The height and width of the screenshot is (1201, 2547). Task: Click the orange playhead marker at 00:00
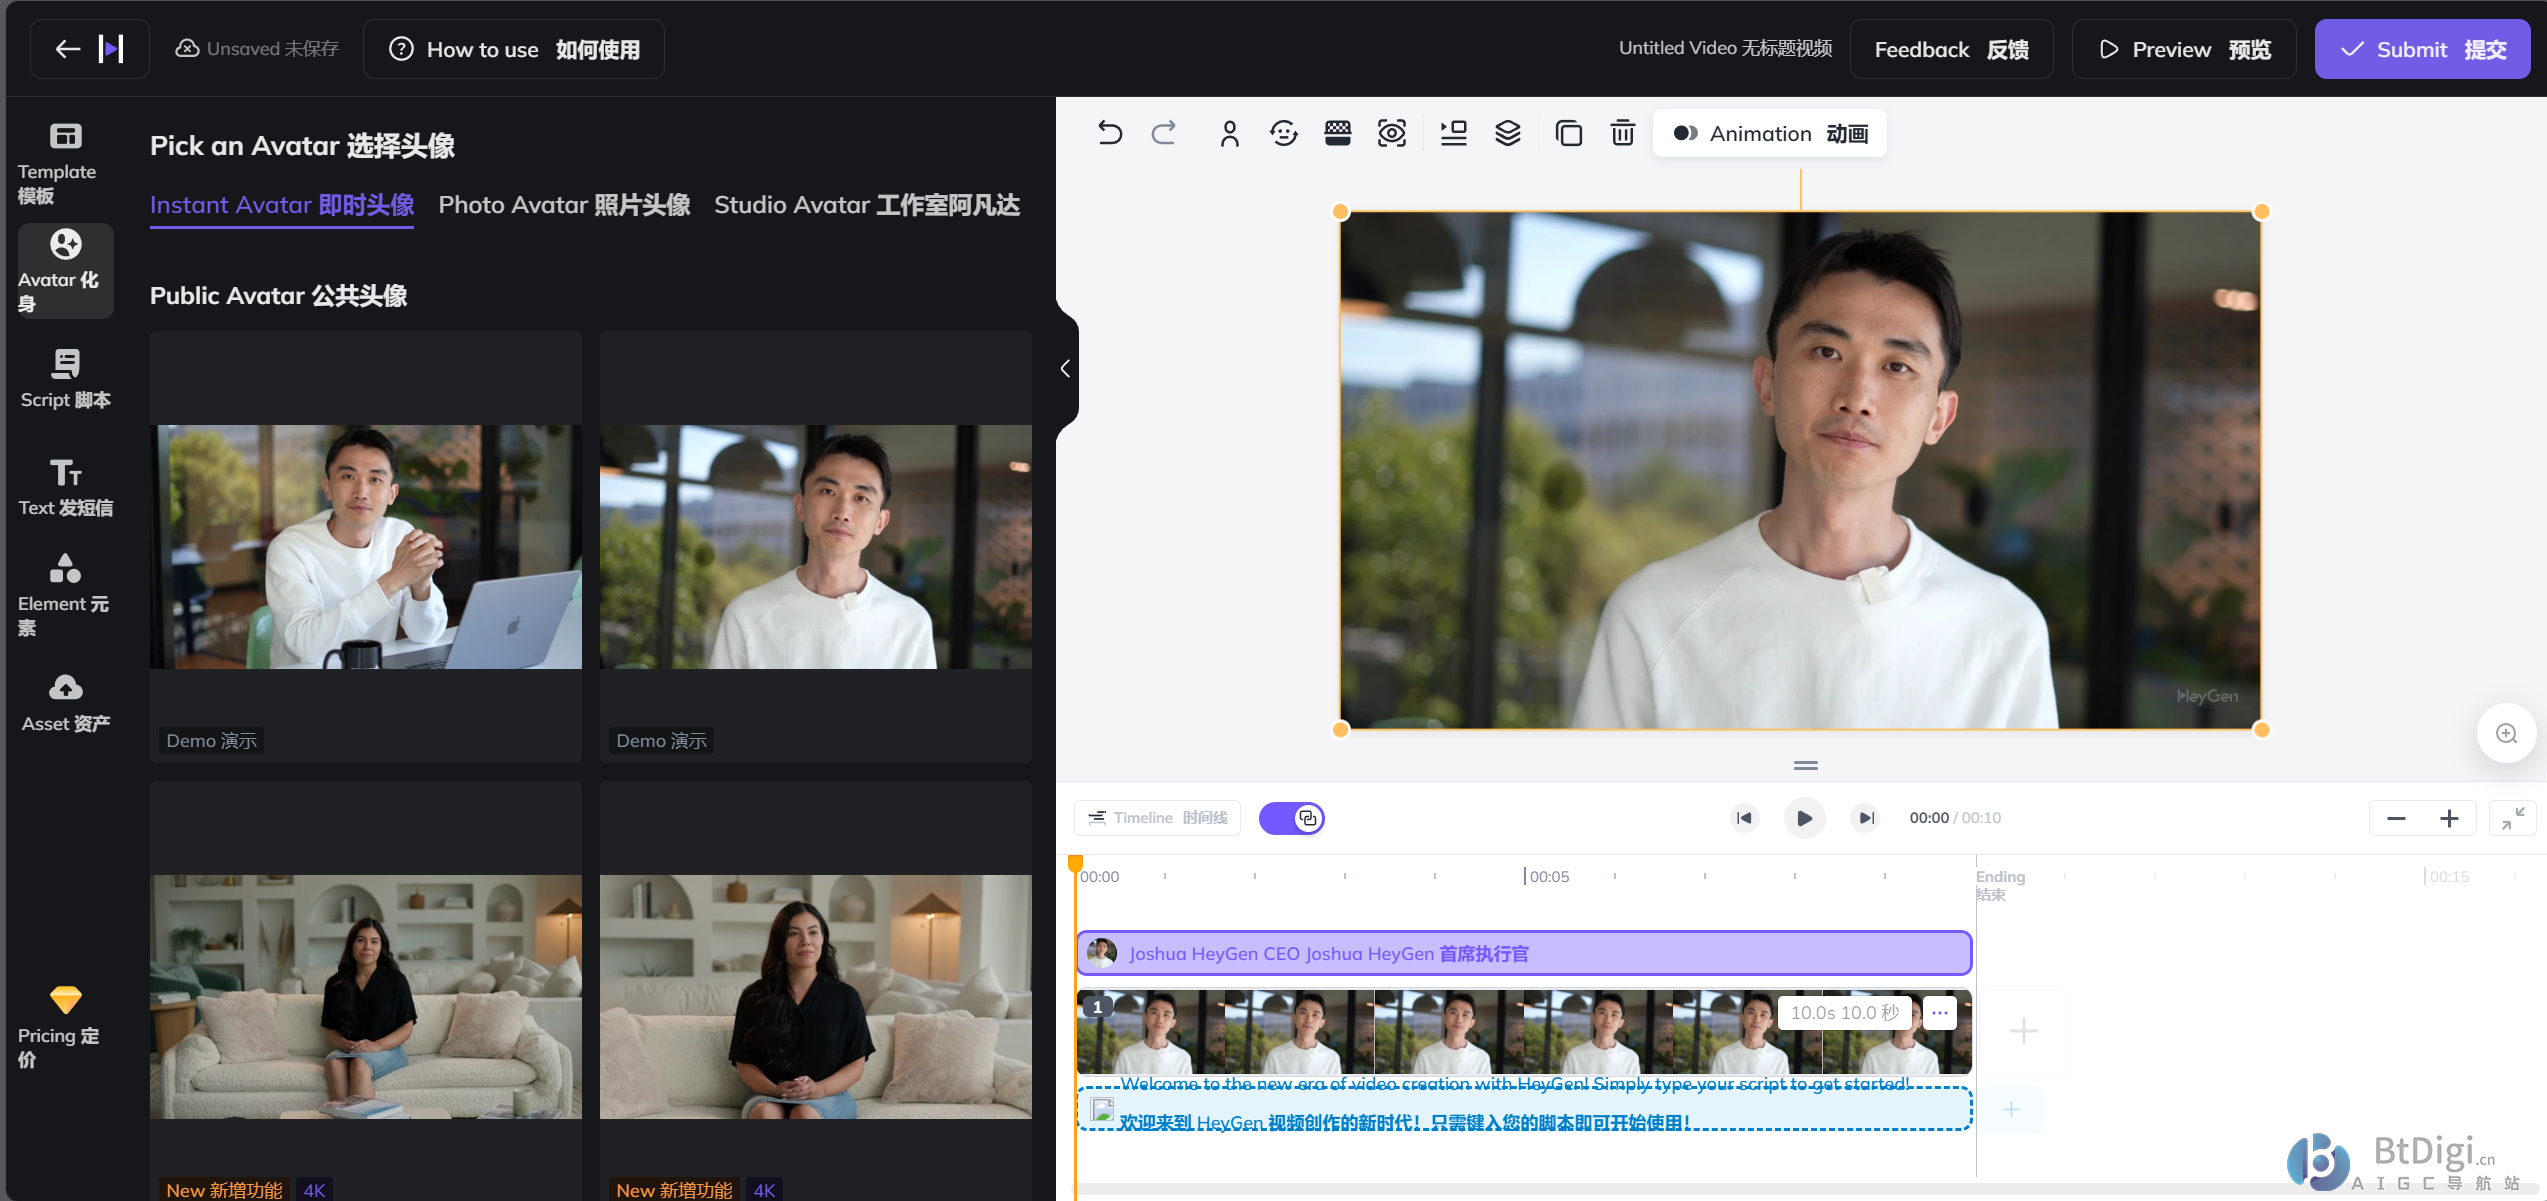[1076, 864]
